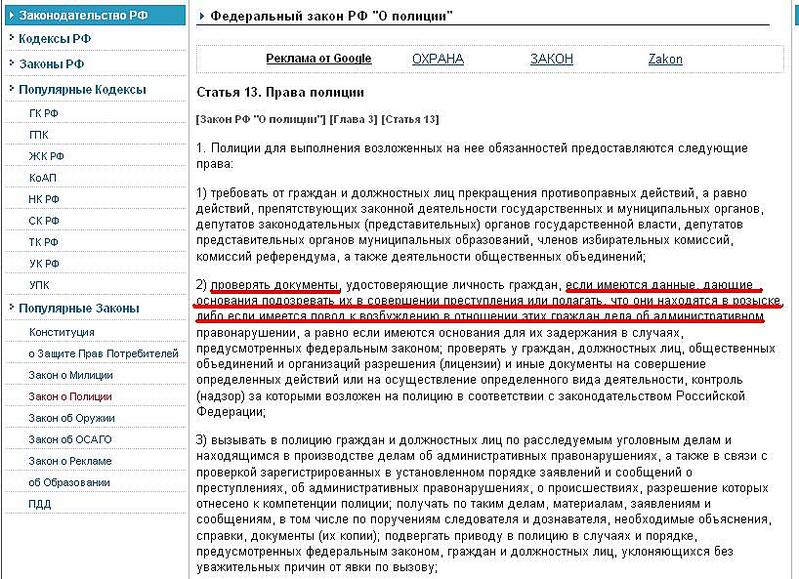Select КоАП from popular codes
Screen dimensions: 799x579
42,178
